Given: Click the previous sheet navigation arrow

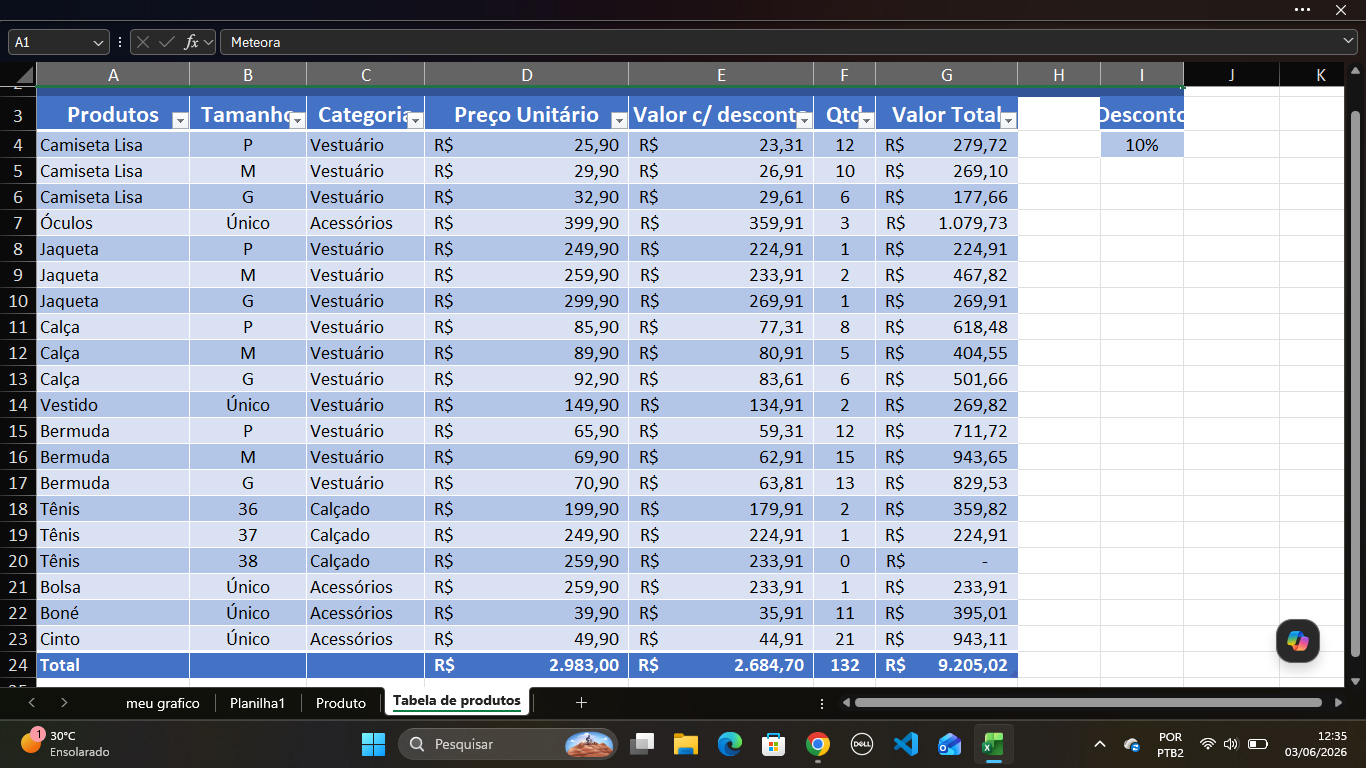Looking at the screenshot, I should click(31, 703).
